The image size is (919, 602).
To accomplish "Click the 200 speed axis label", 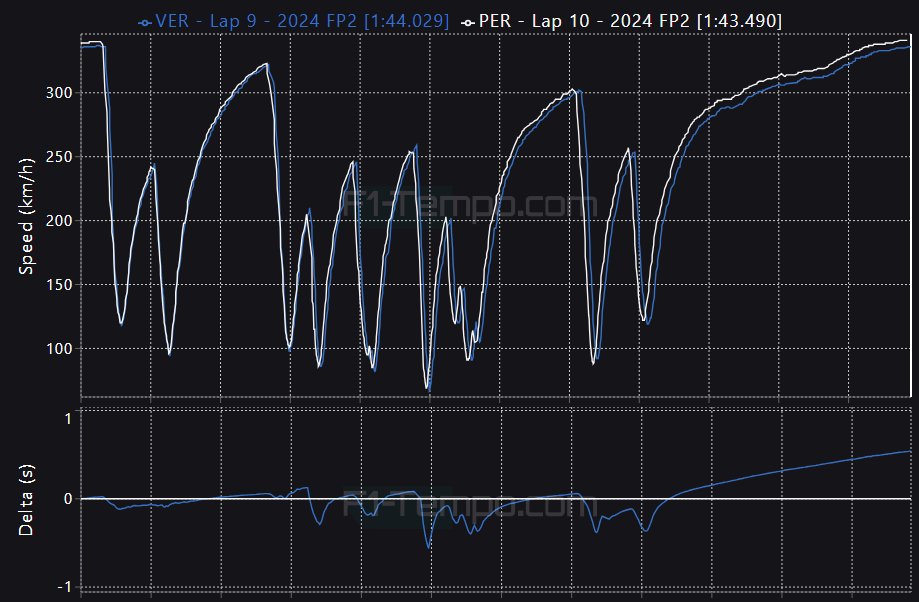I will tap(59, 220).
